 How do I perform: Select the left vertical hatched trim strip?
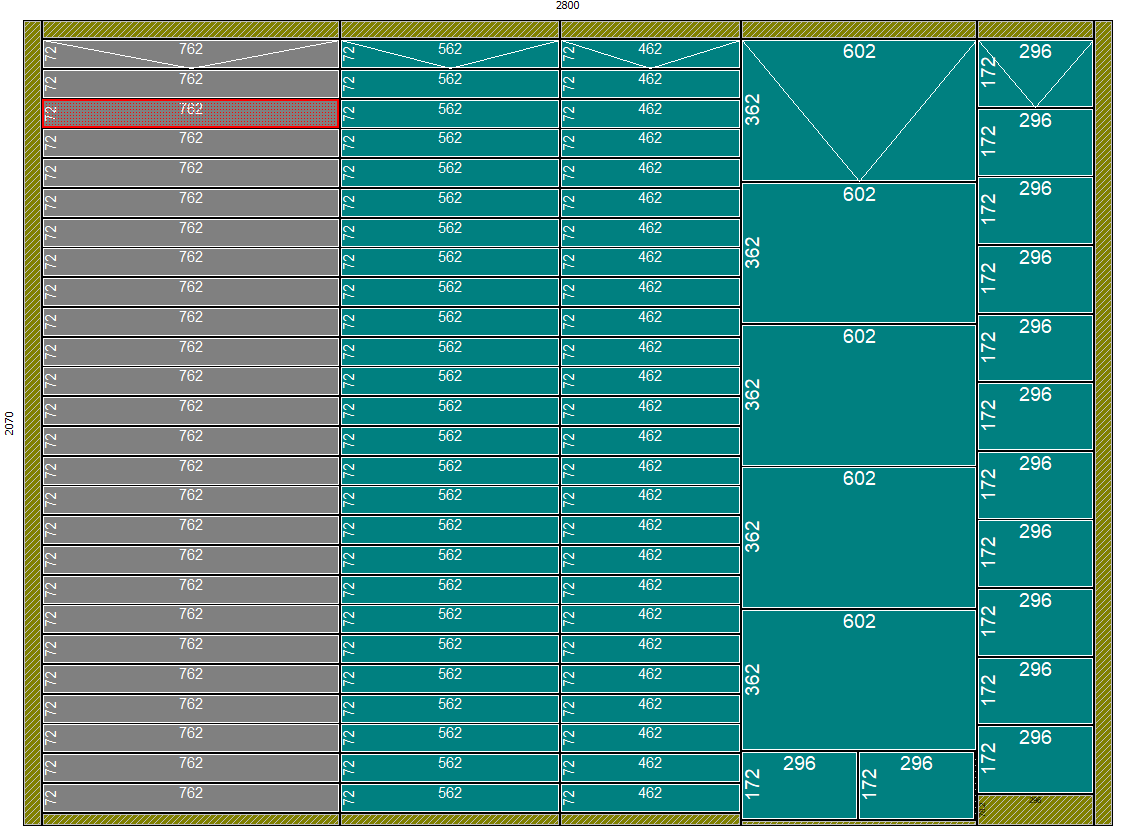(32, 423)
